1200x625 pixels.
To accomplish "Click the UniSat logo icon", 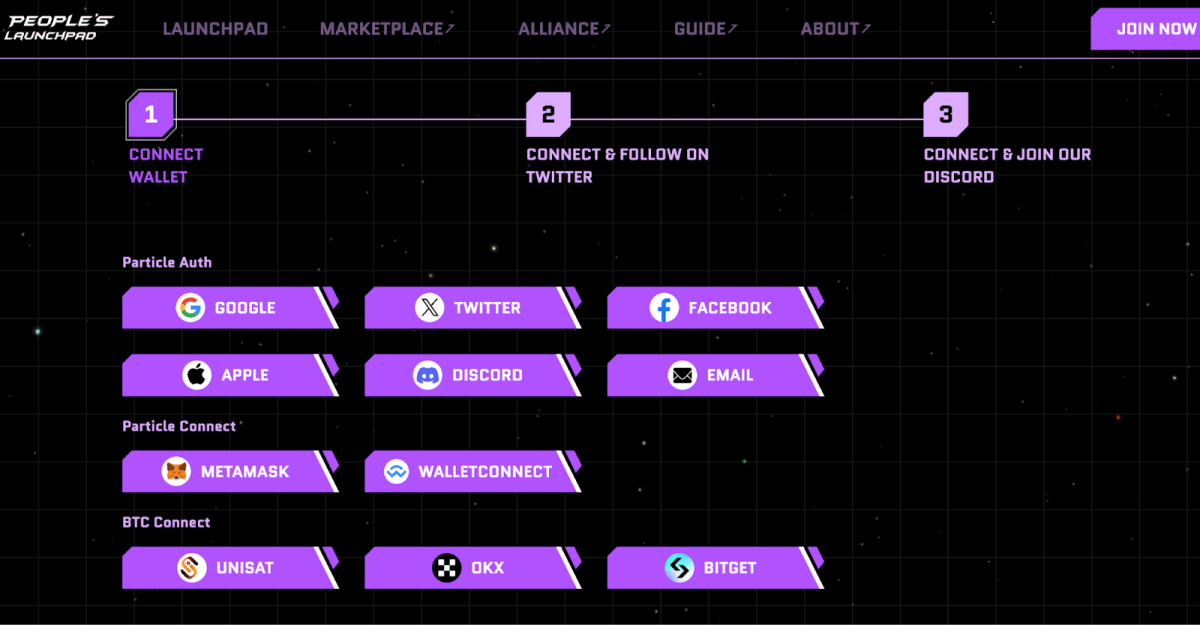I will point(192,568).
